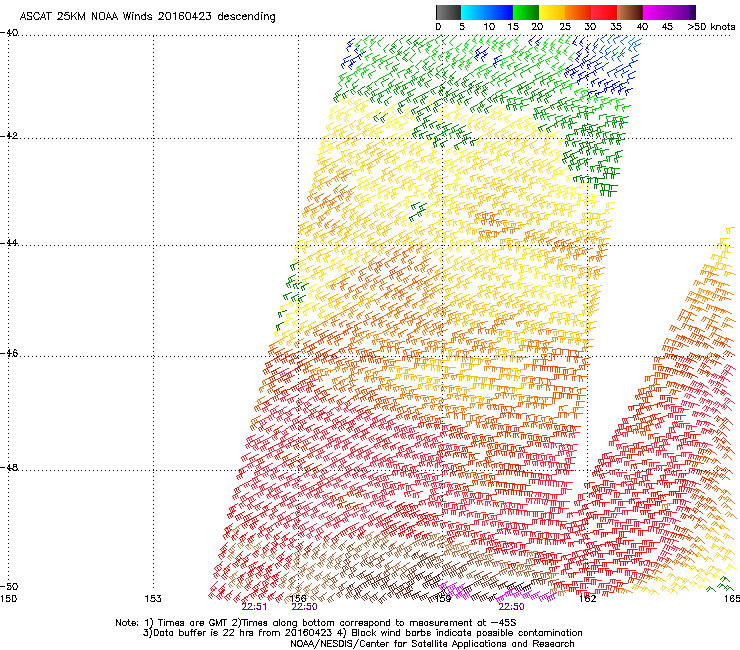
Task: Click the '150' longitude axis label
Action: point(8,599)
